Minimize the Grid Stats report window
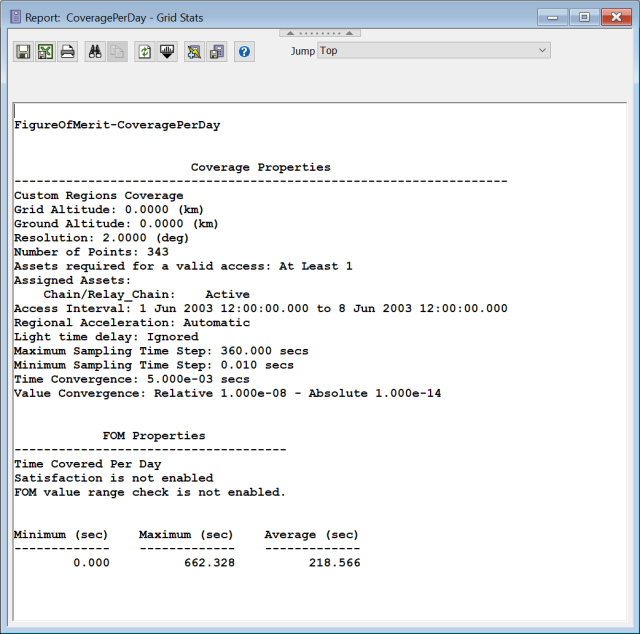 pyautogui.click(x=554, y=16)
